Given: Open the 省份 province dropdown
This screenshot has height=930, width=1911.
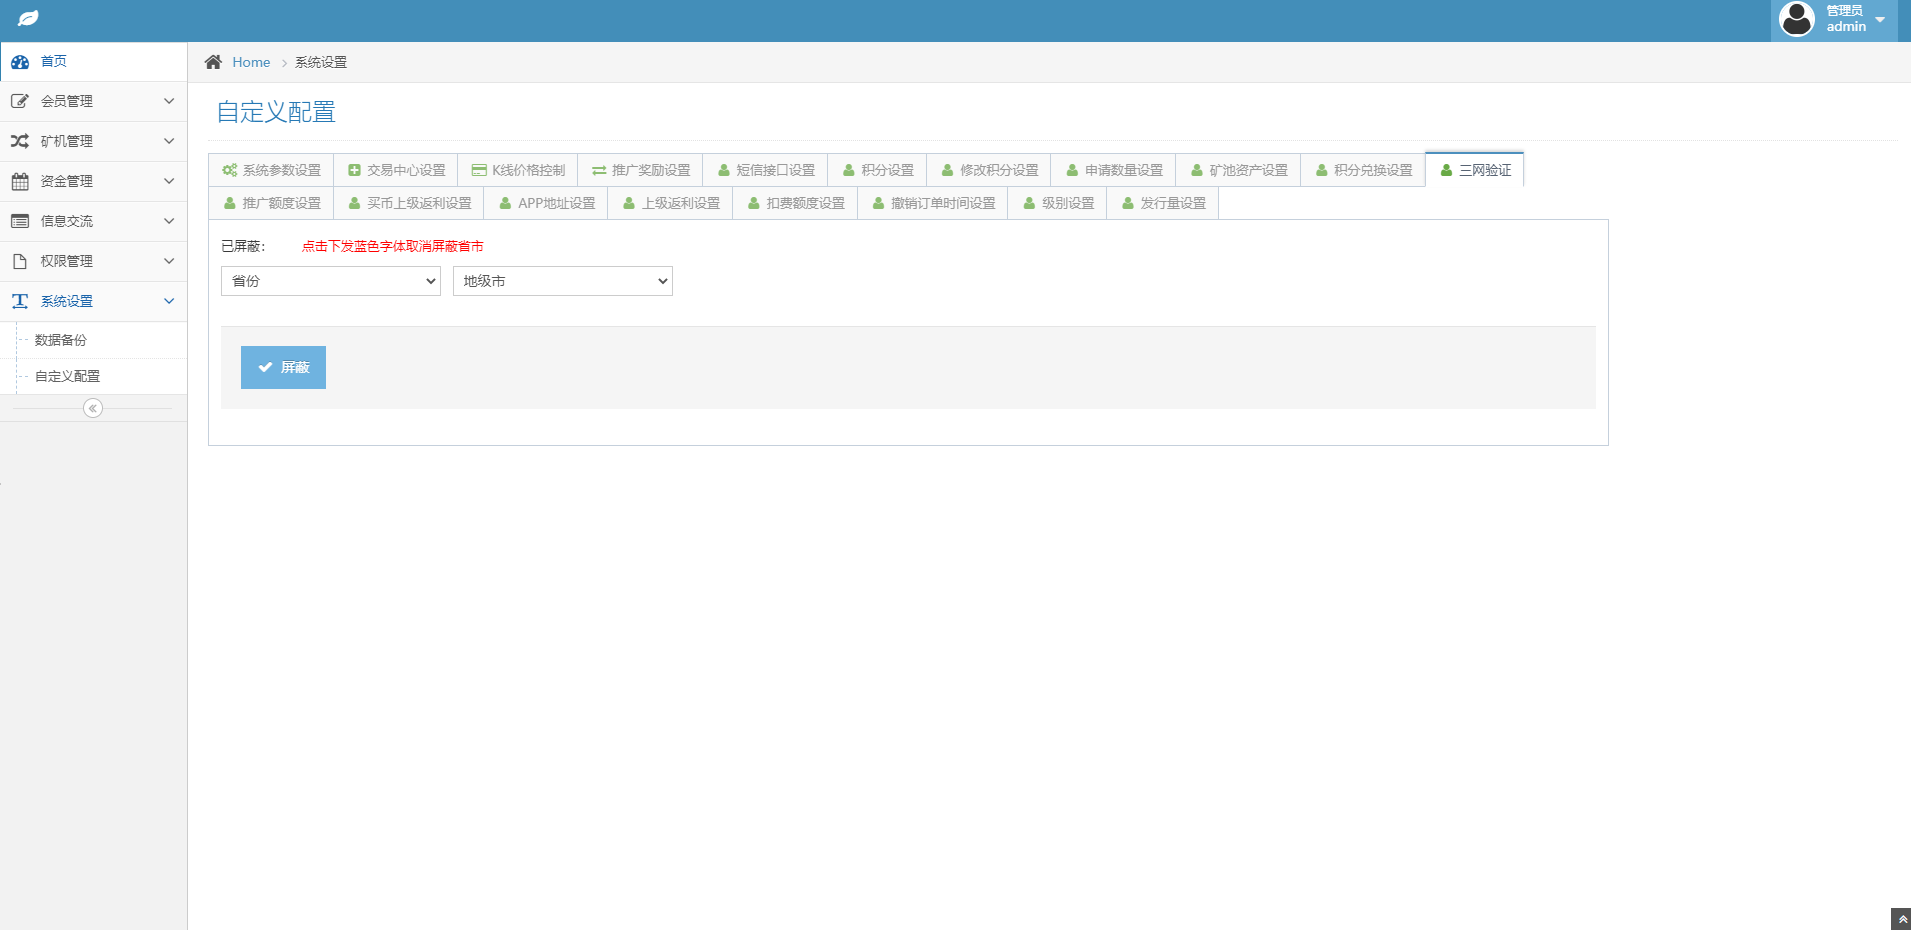Looking at the screenshot, I should tap(330, 281).
